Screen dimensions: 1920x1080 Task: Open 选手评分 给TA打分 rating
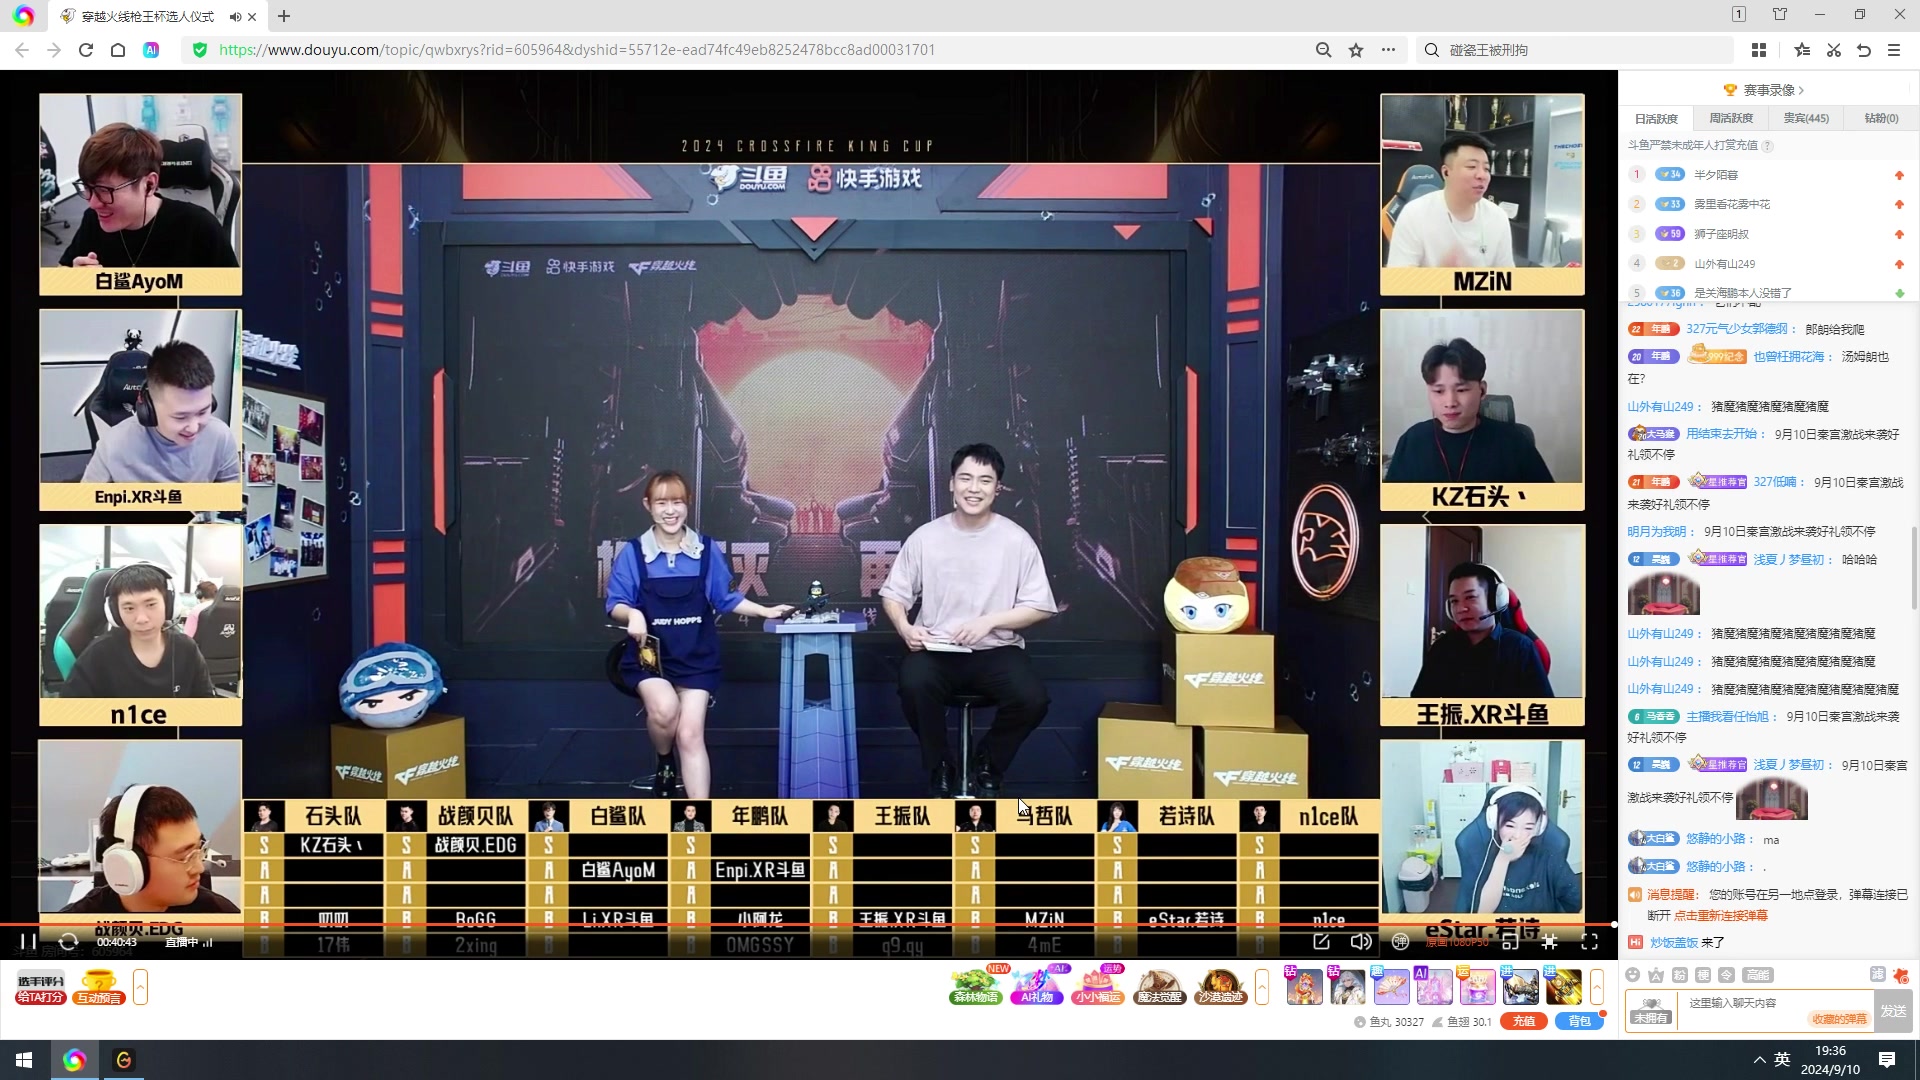click(41, 988)
